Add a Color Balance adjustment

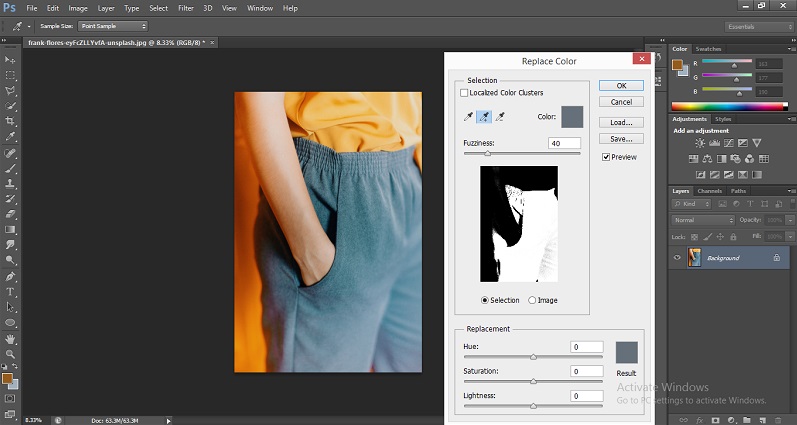pos(707,159)
